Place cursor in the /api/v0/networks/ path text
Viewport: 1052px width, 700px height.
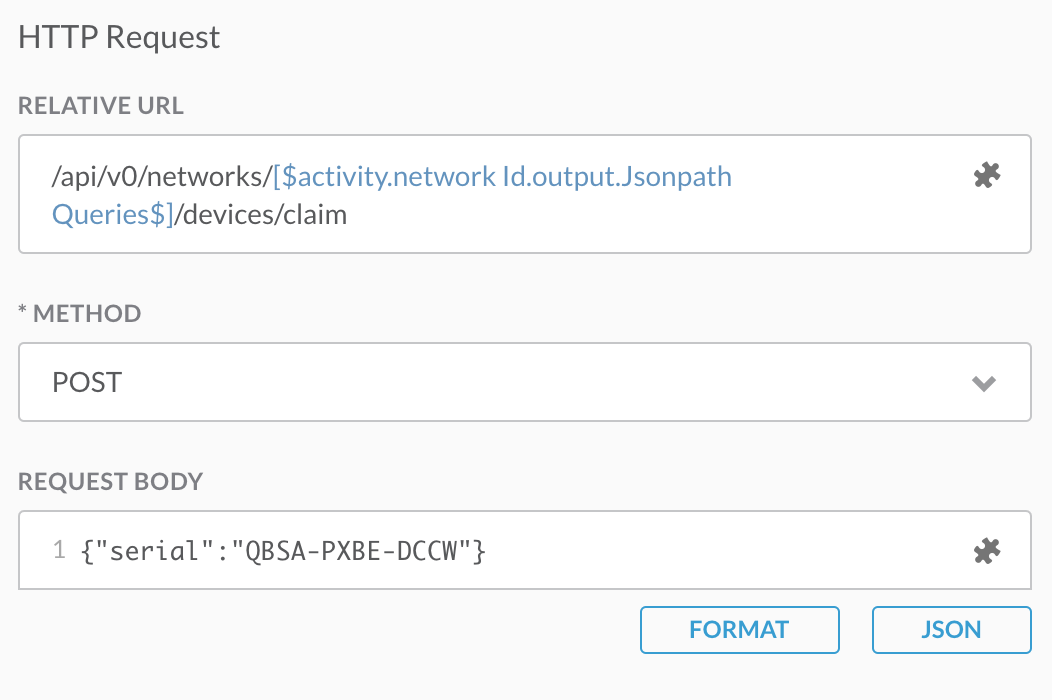160,177
